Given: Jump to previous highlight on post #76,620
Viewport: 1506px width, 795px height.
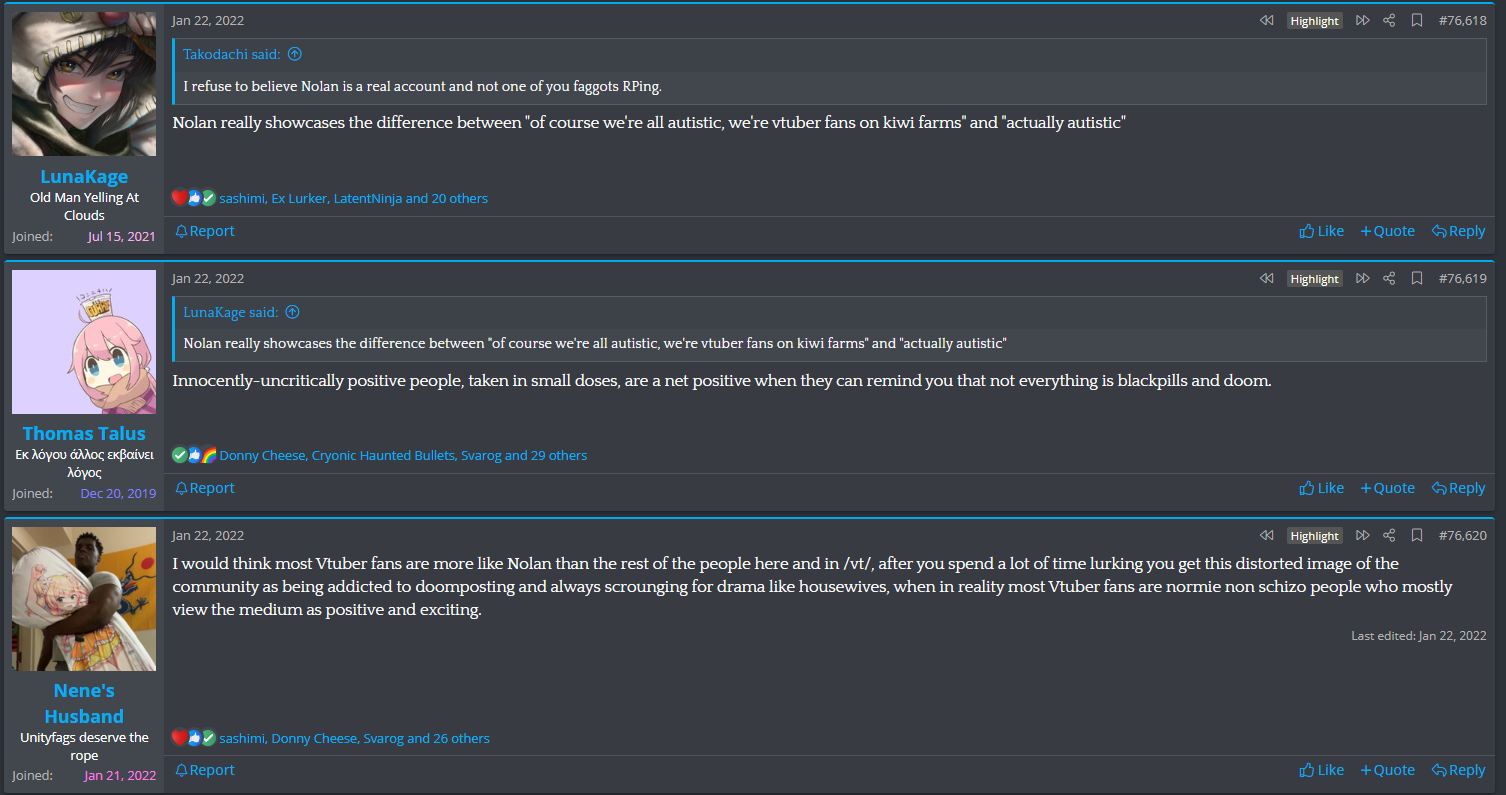Looking at the screenshot, I should [1266, 536].
